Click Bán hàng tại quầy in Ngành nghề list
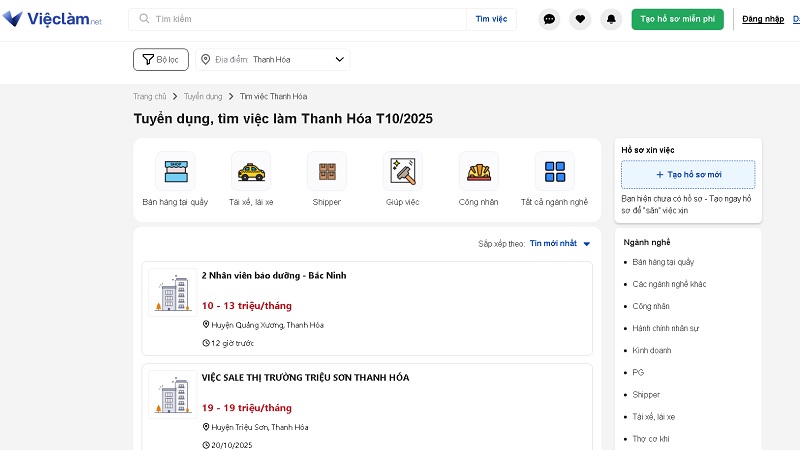Viewport: 800px width, 450px height. click(x=663, y=262)
